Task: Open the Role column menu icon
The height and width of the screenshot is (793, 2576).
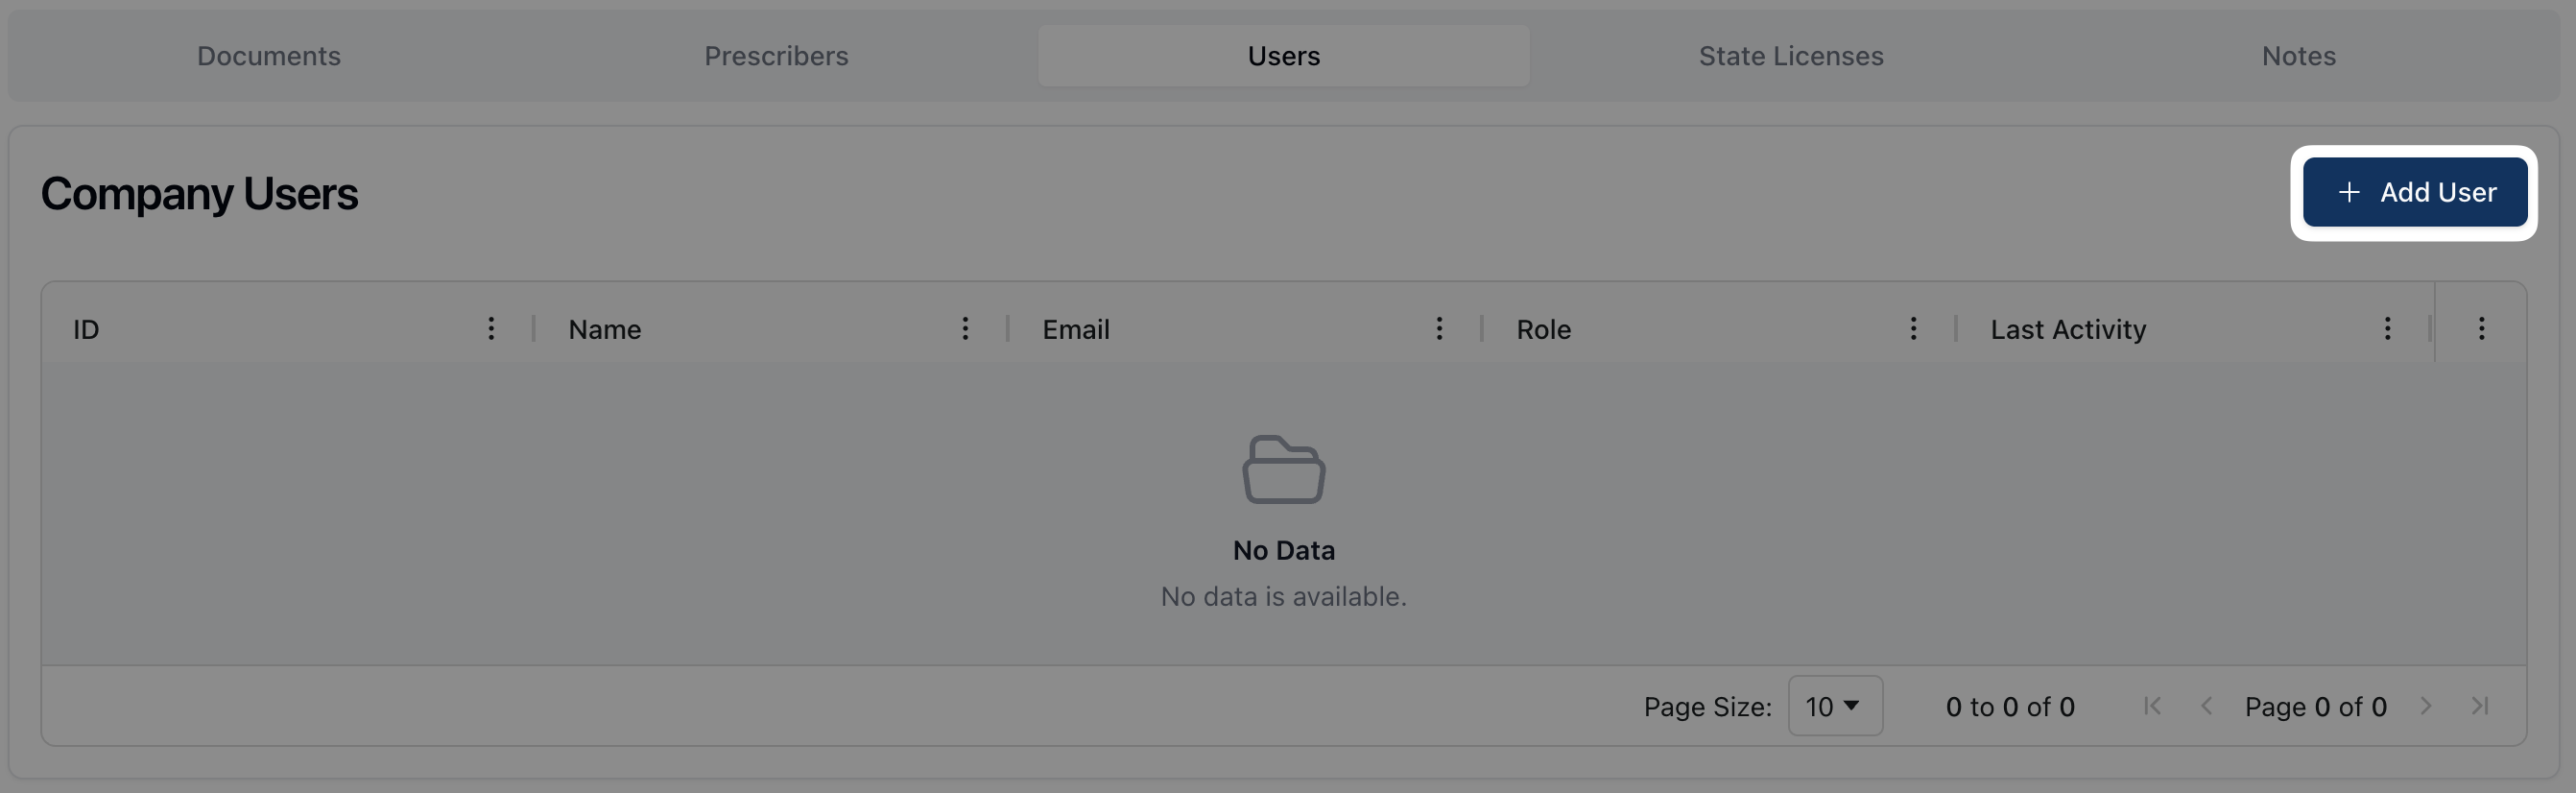Action: [1913, 329]
